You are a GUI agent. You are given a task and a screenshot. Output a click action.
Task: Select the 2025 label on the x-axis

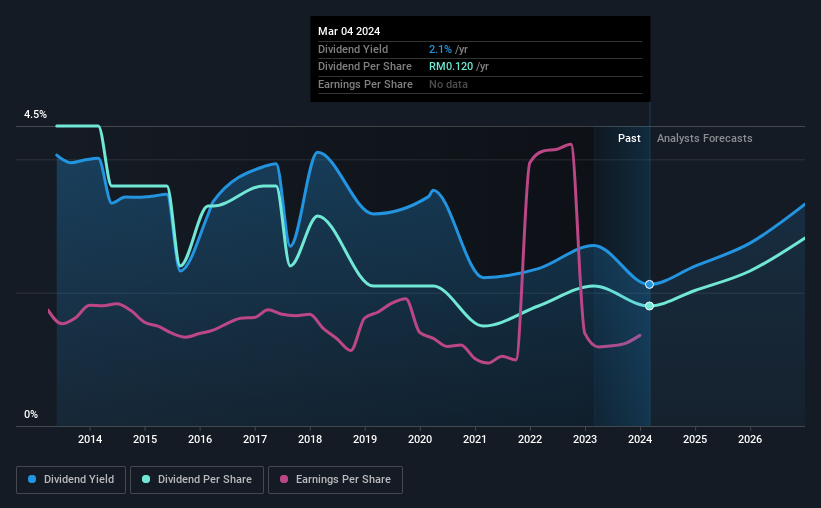[695, 439]
